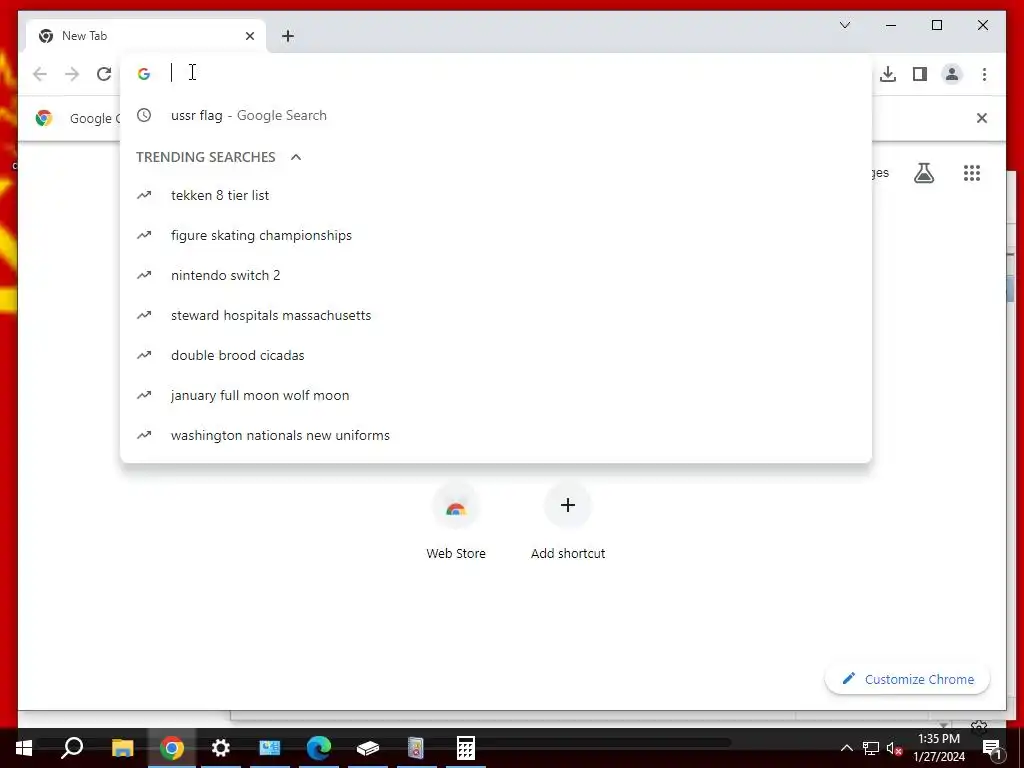Open the notification center icon
Screen dimensions: 1024x768
[992, 748]
